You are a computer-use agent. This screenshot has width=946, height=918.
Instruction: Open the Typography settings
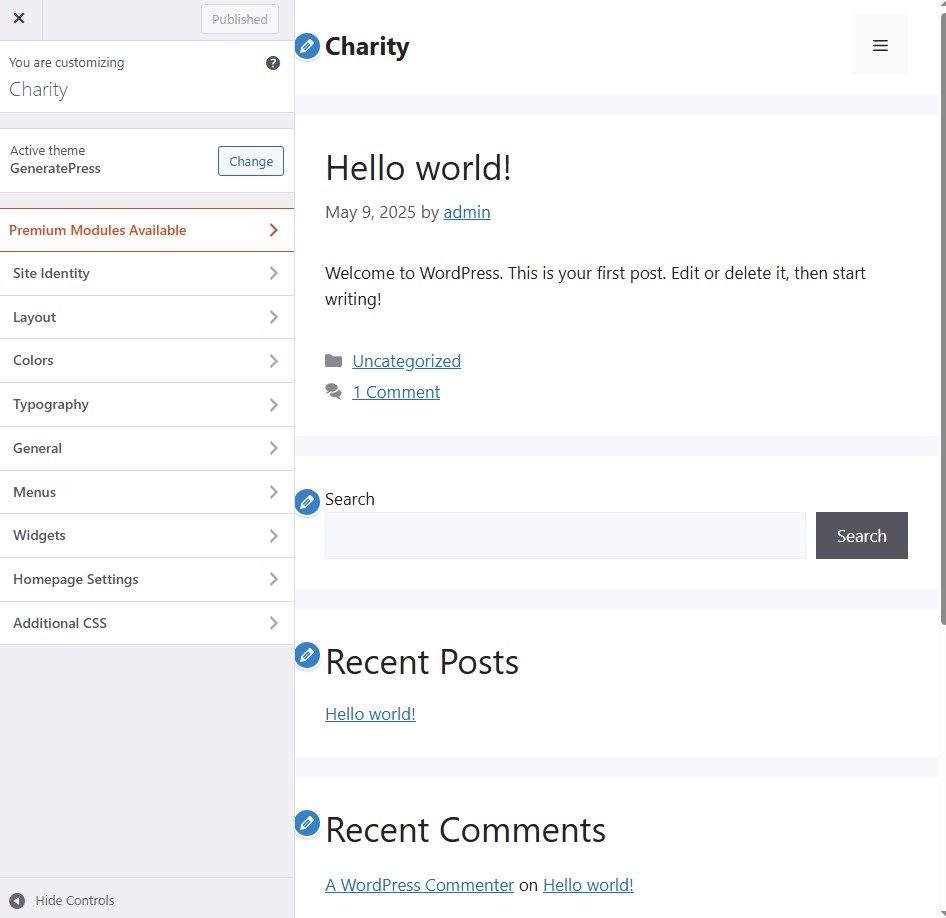[147, 404]
